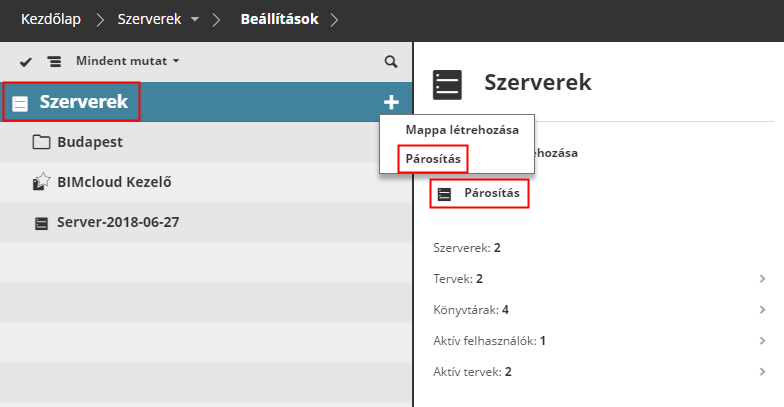This screenshot has width=784, height=407.
Task: Click the Szerverek server icon in tree header
Action: click(20, 103)
